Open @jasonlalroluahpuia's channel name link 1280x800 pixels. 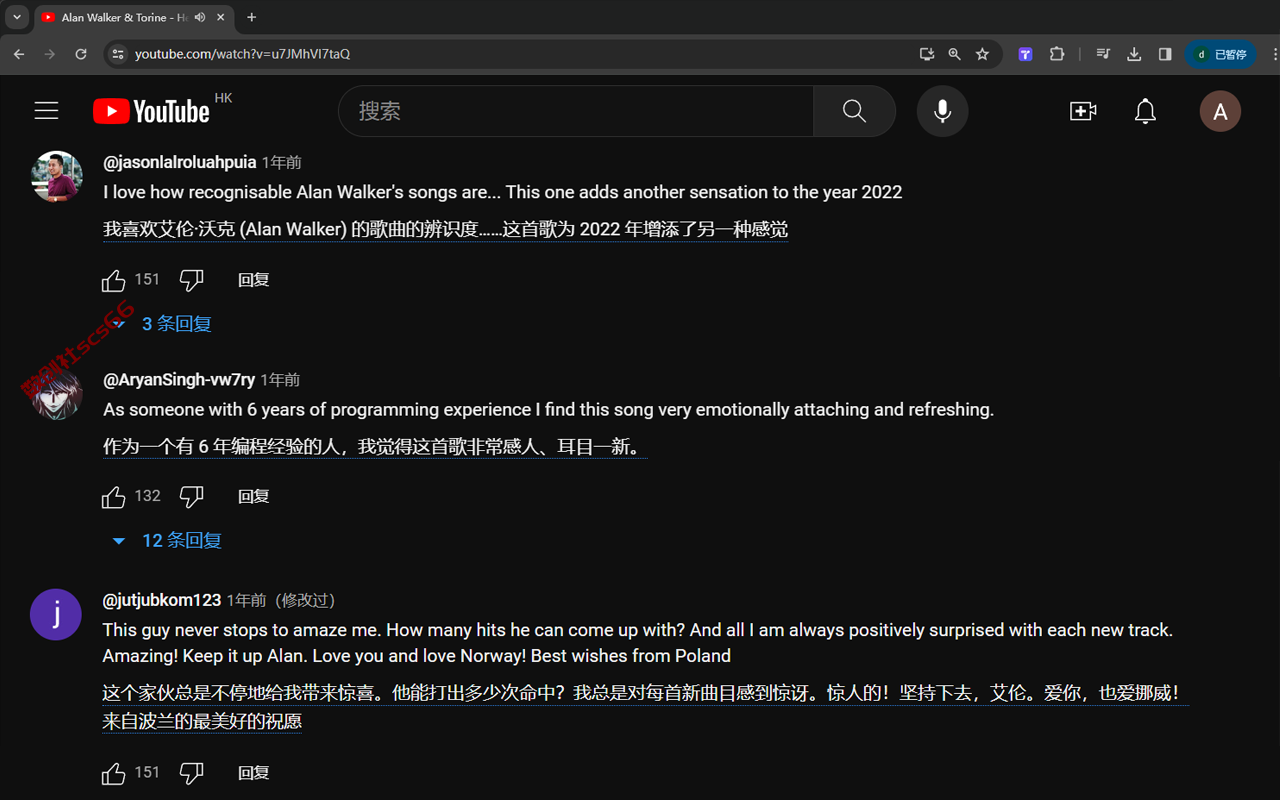pyautogui.click(x=180, y=162)
